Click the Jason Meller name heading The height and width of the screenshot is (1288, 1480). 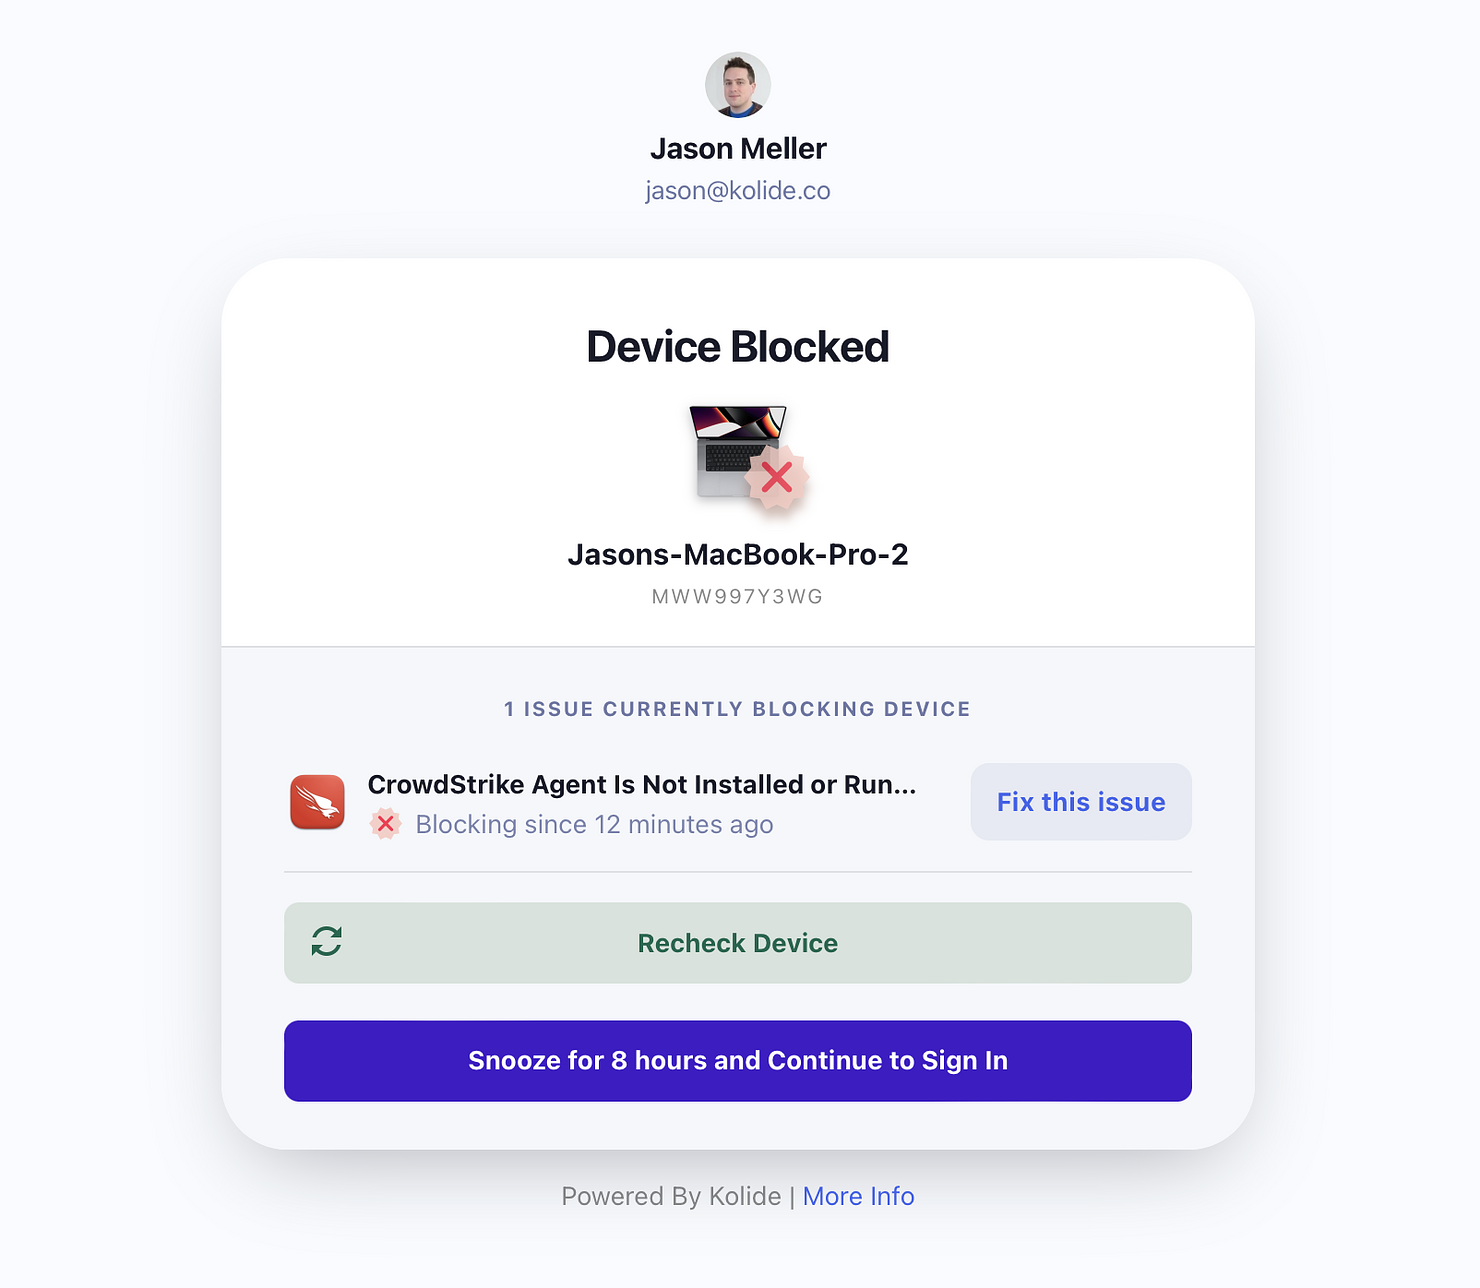click(738, 148)
